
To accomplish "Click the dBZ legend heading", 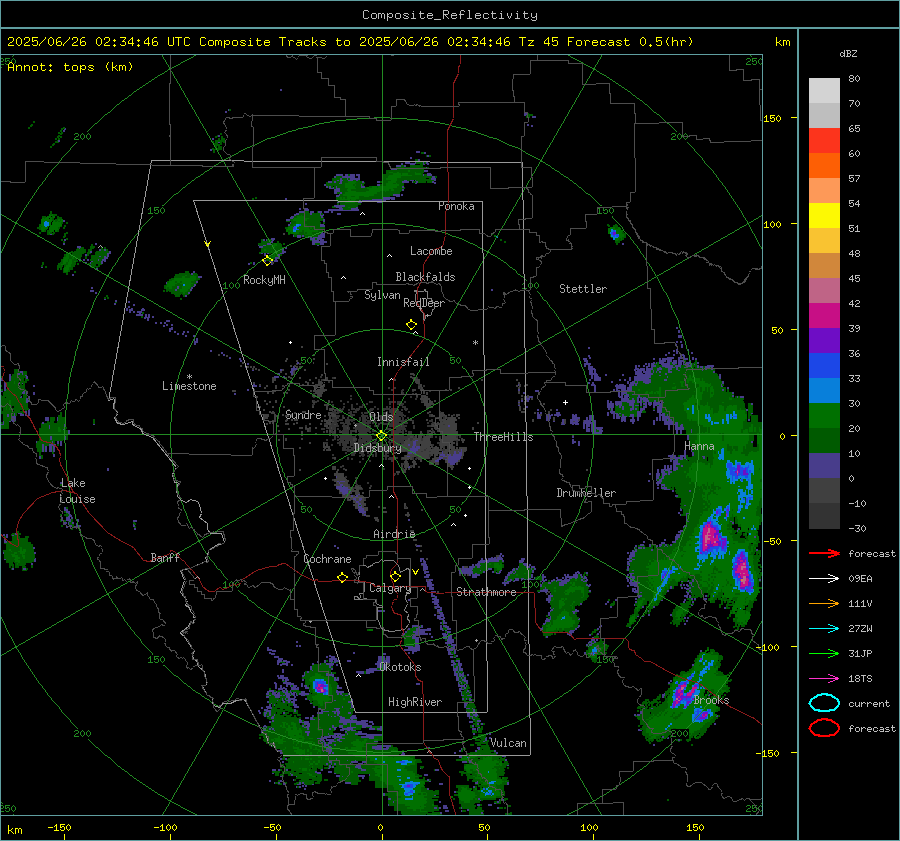I will 848,54.
